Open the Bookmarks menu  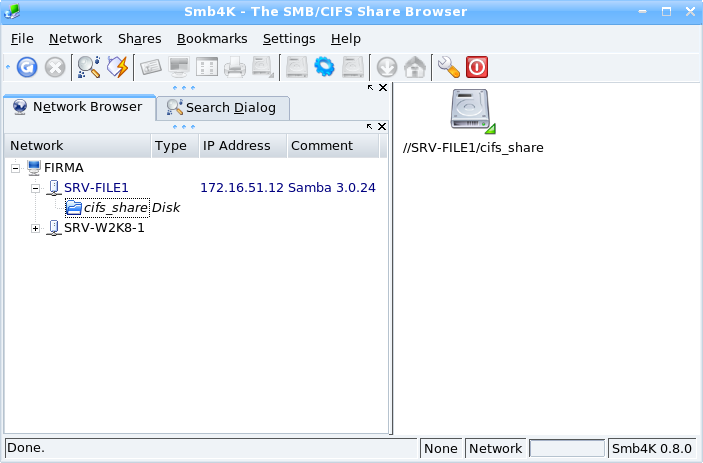point(212,39)
